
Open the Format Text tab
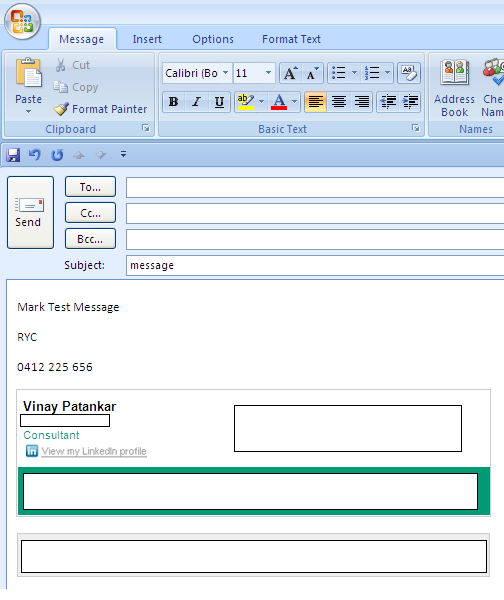[291, 39]
